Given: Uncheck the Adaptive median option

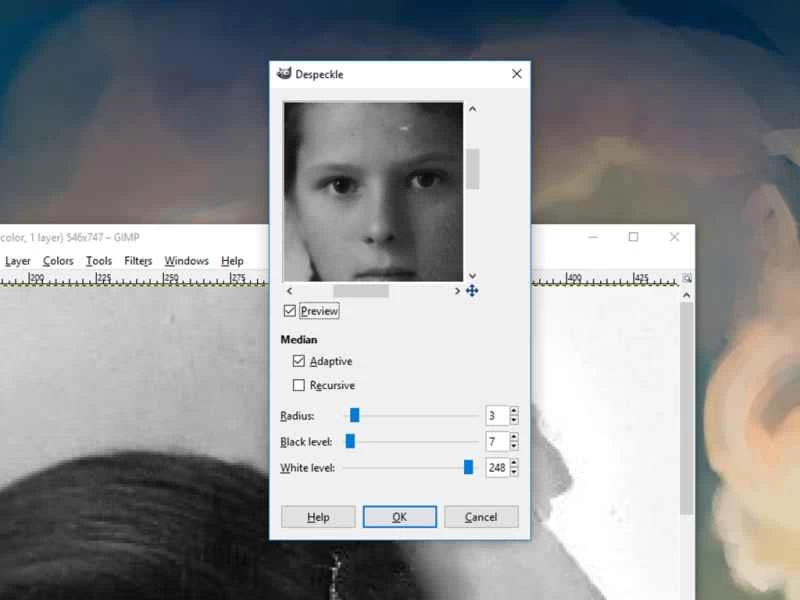Looking at the screenshot, I should pos(299,361).
